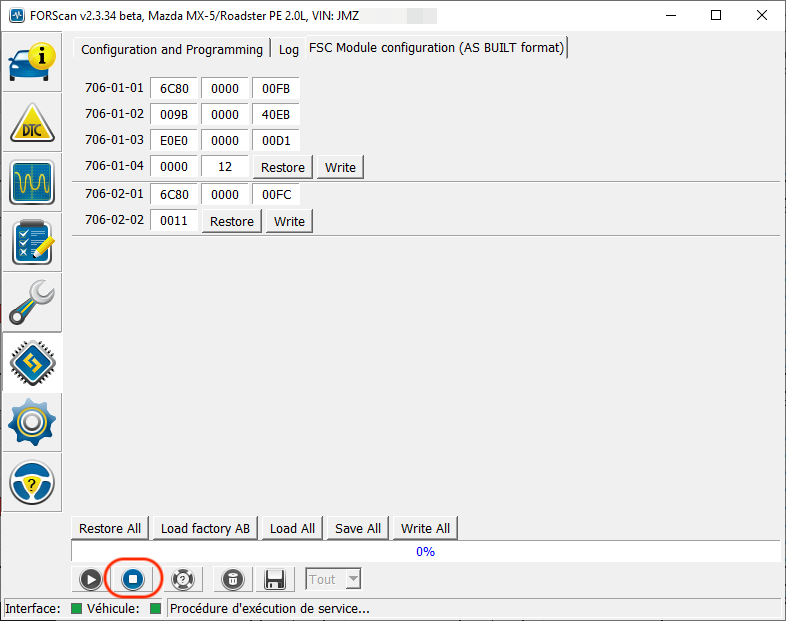Open the oscilloscope dashboard section
The image size is (786, 621).
(x=32, y=182)
